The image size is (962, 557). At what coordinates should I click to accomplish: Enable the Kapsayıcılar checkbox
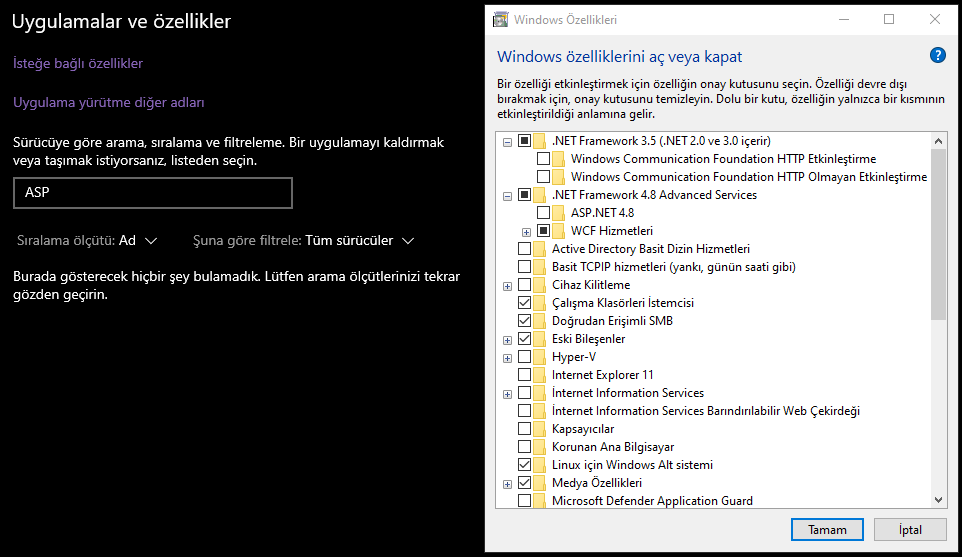click(x=524, y=429)
